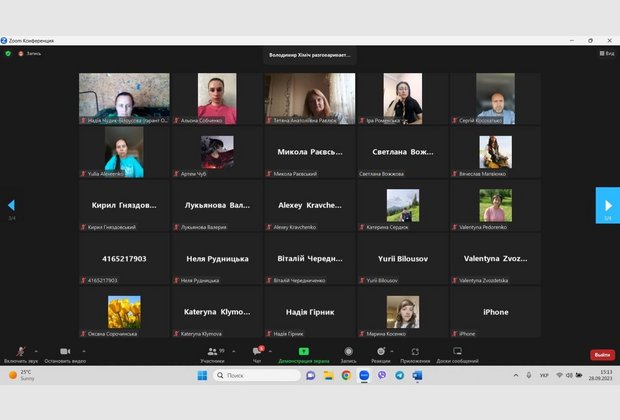Go to next page of participants

click(x=607, y=205)
